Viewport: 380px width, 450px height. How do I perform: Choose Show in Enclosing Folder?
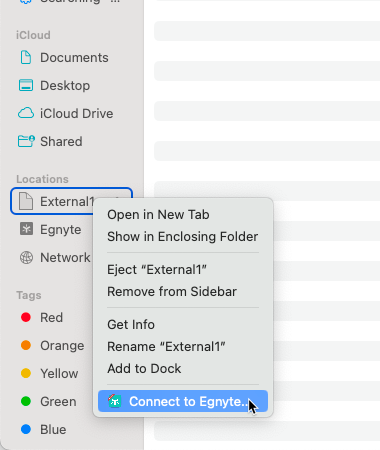point(182,237)
